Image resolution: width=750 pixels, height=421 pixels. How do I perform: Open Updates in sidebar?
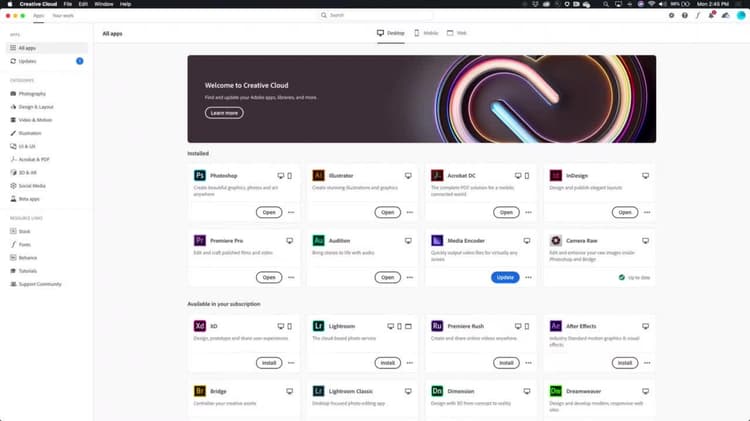[x=47, y=61]
